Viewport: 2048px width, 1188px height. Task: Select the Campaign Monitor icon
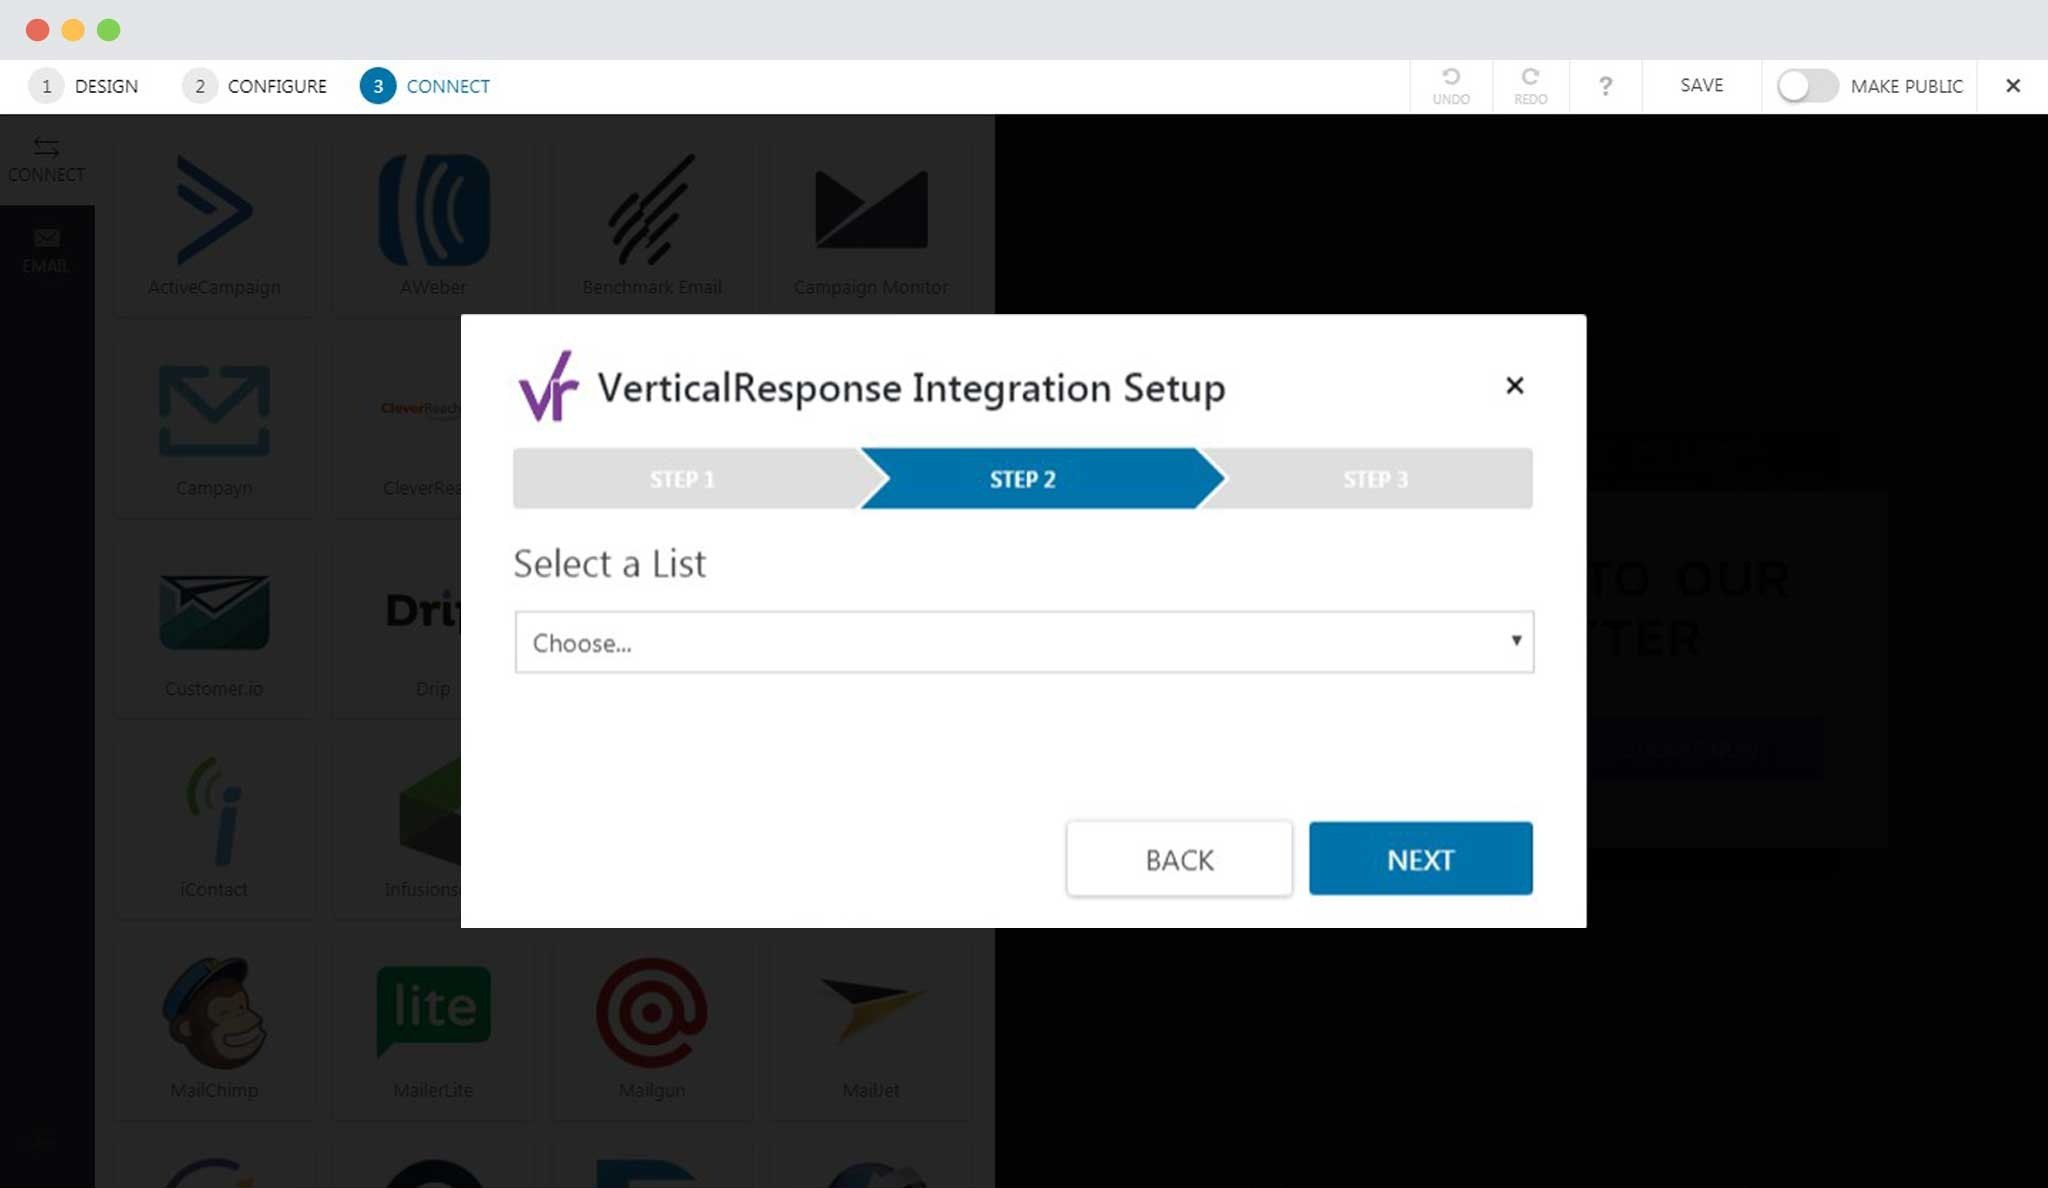coord(871,209)
